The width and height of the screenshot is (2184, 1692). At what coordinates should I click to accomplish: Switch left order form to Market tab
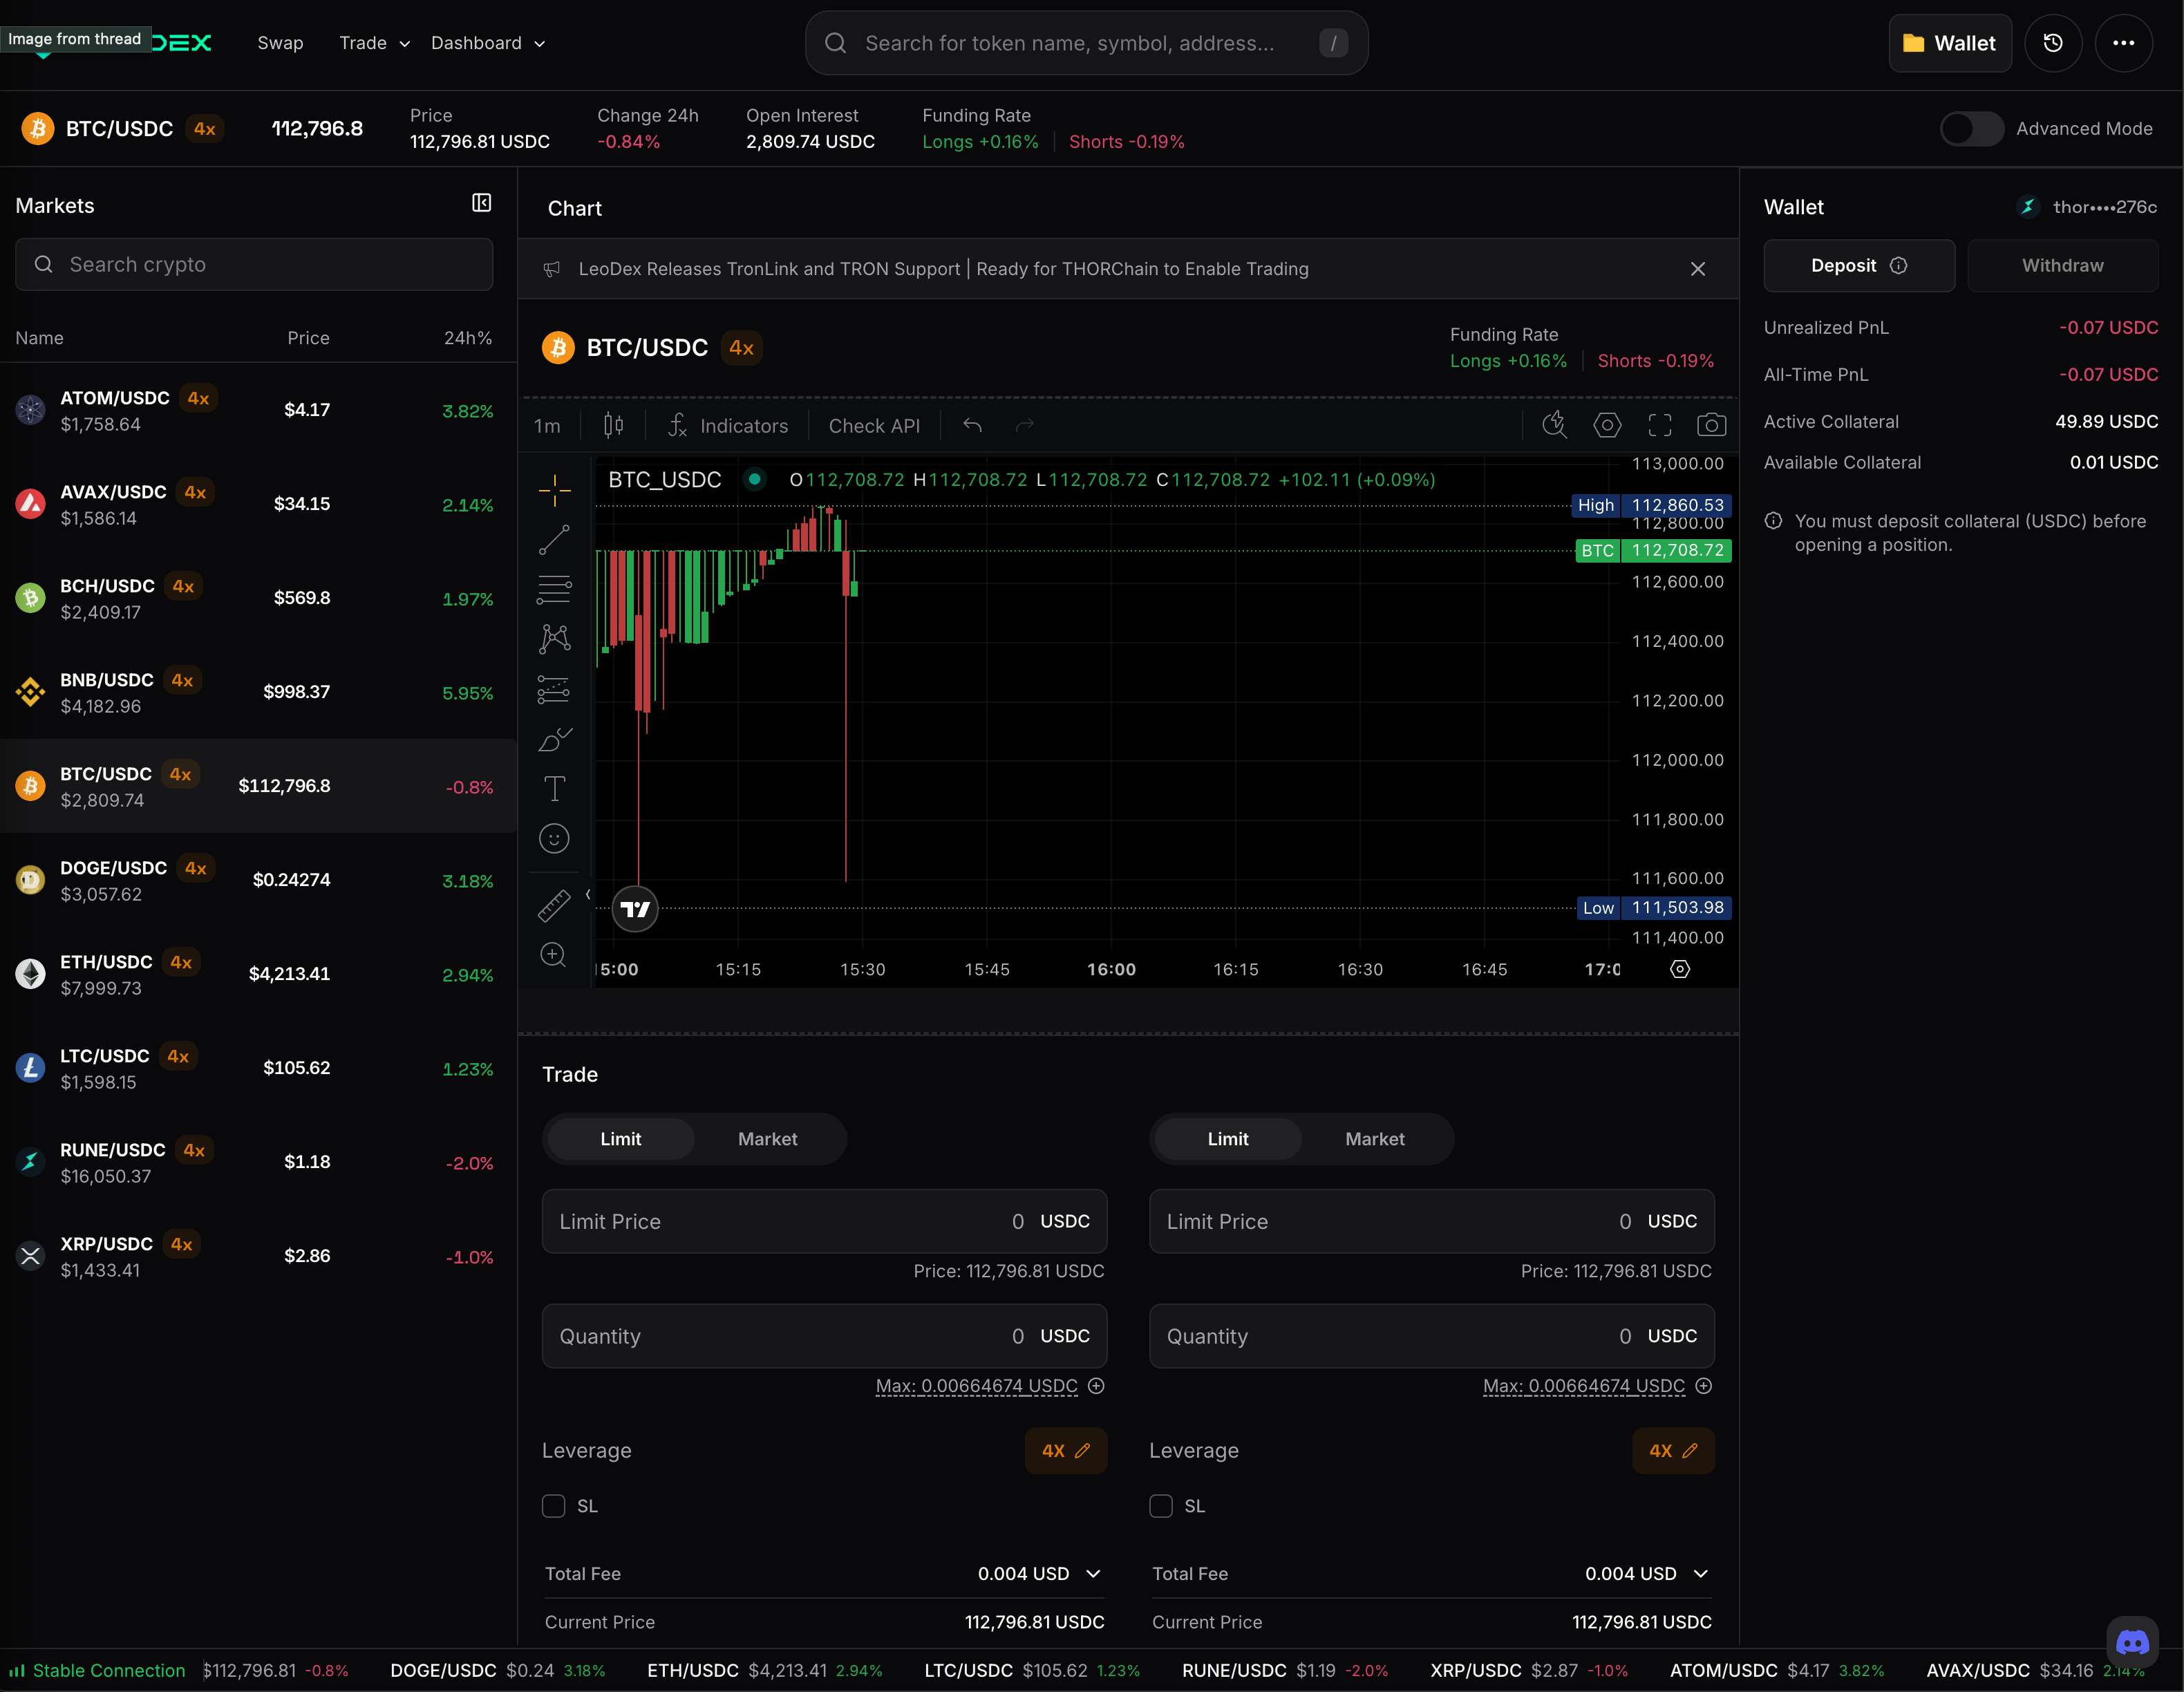767,1139
